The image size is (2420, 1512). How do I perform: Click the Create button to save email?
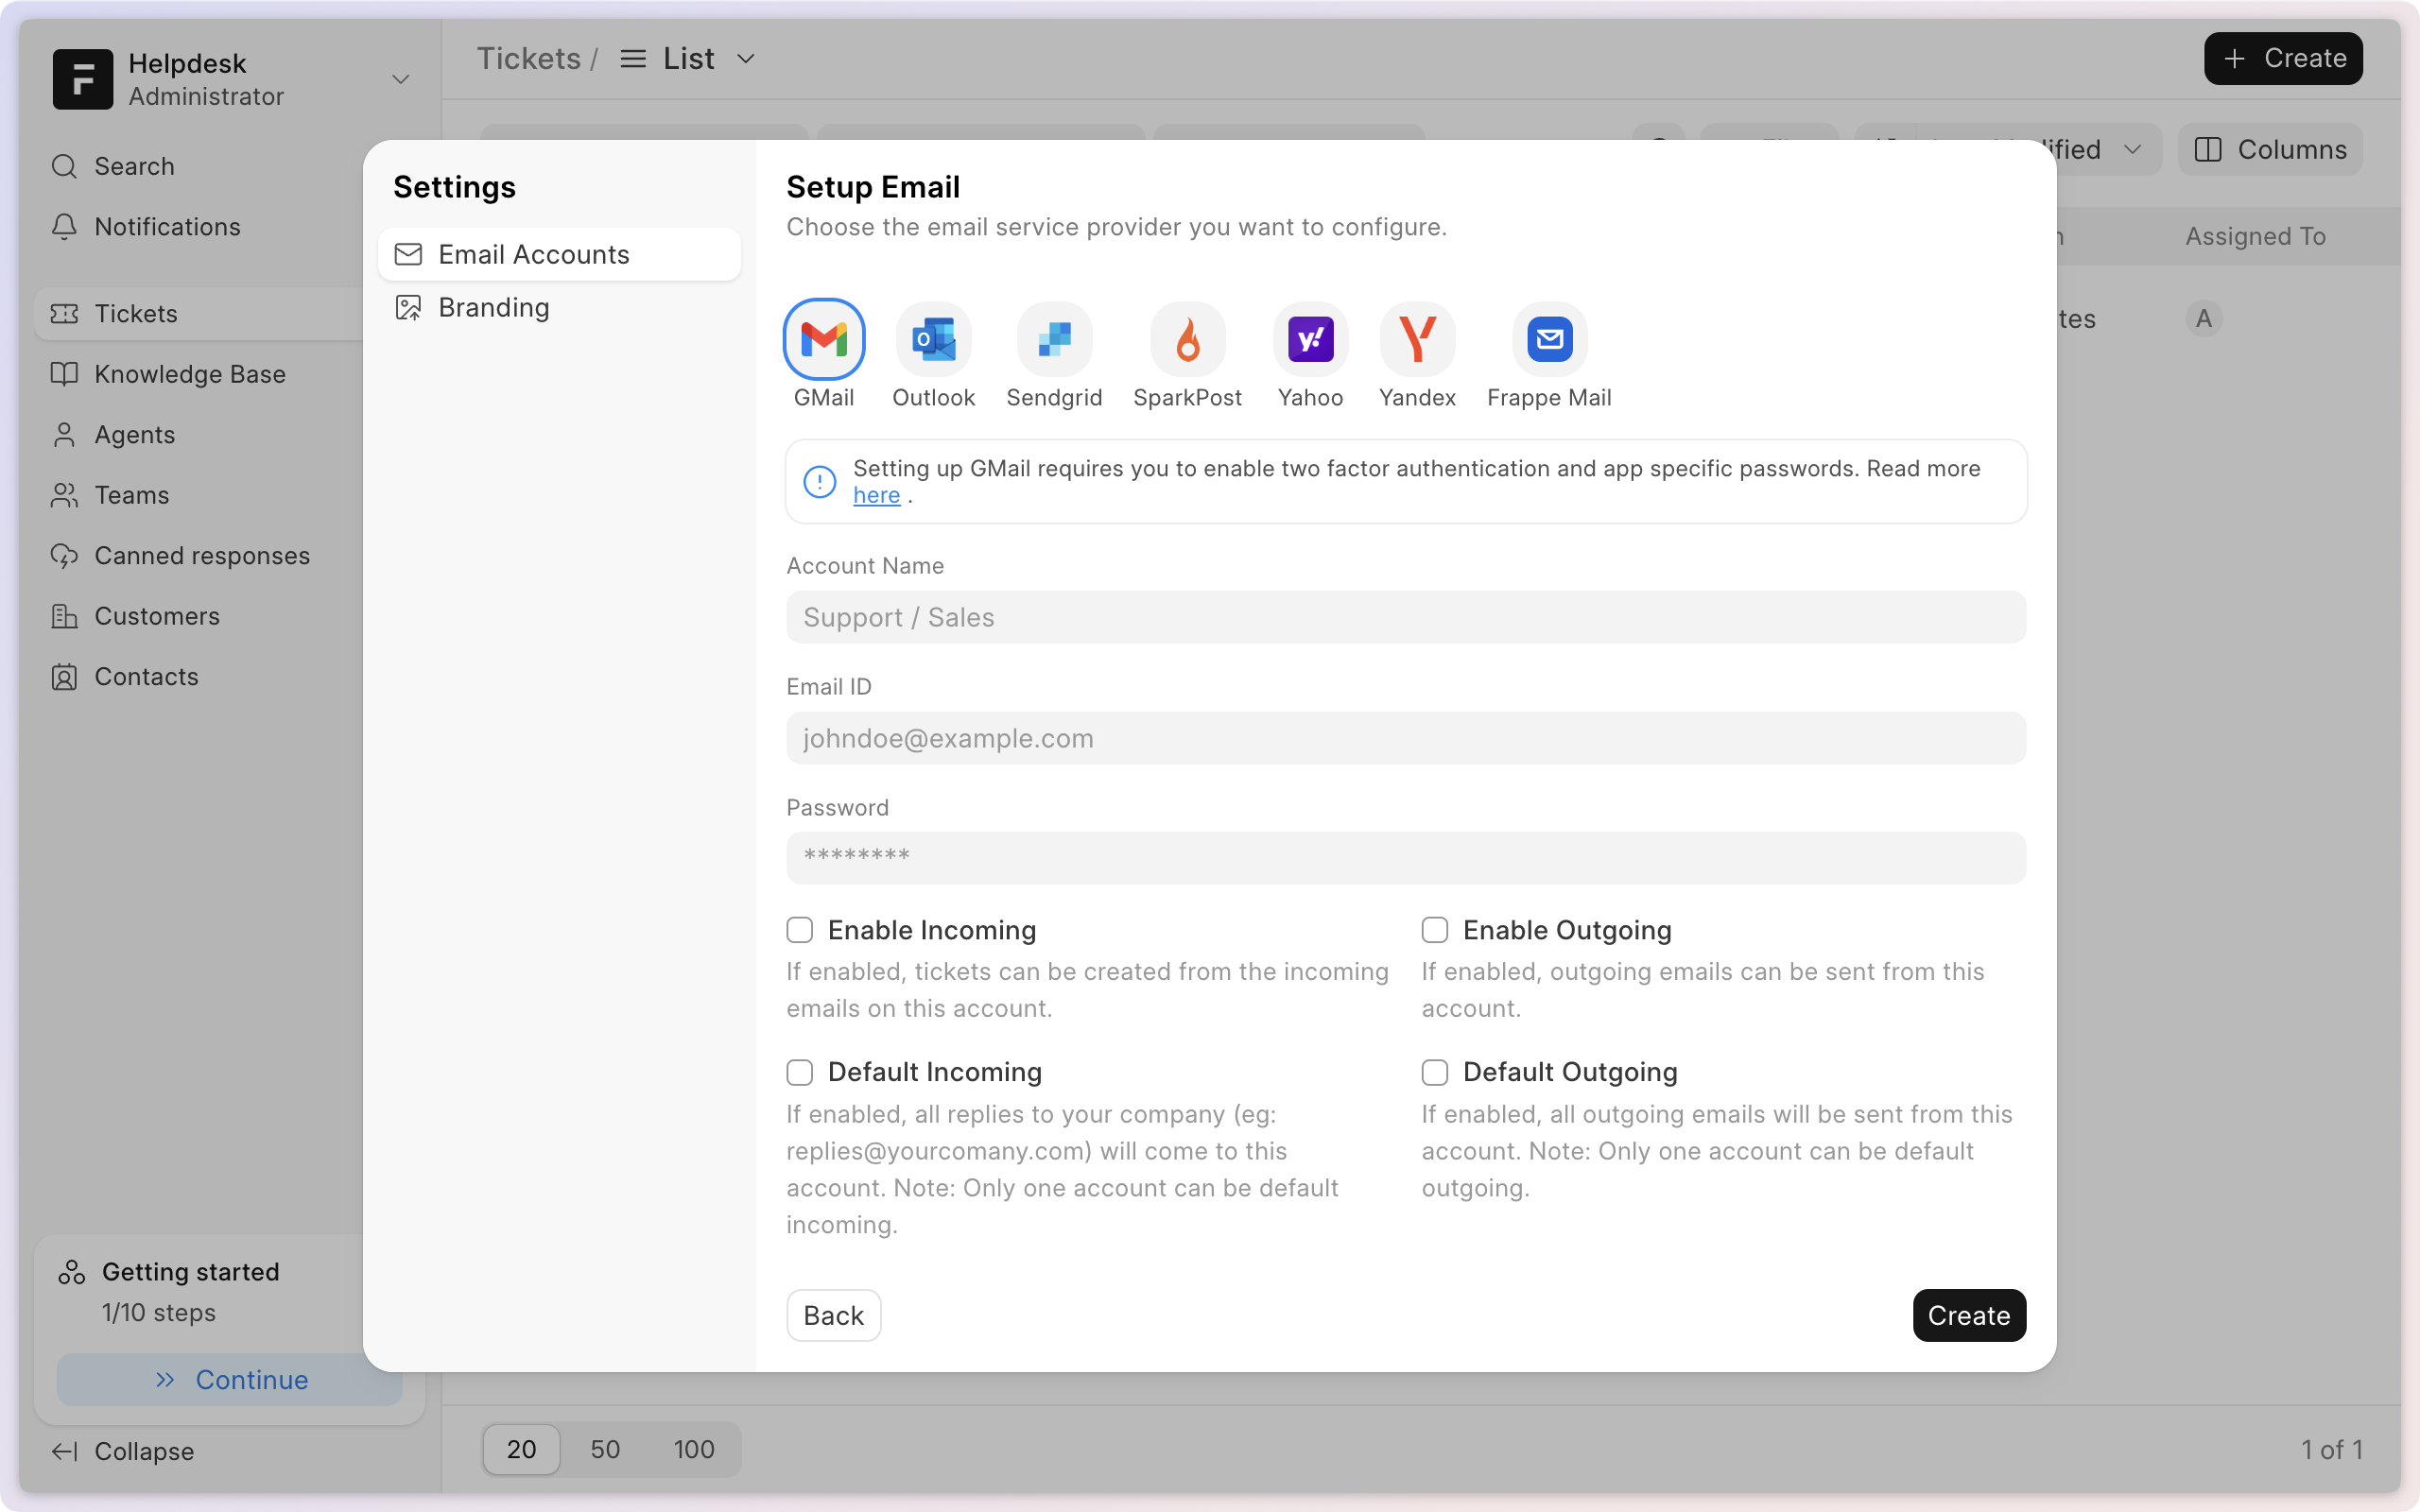1968,1315
